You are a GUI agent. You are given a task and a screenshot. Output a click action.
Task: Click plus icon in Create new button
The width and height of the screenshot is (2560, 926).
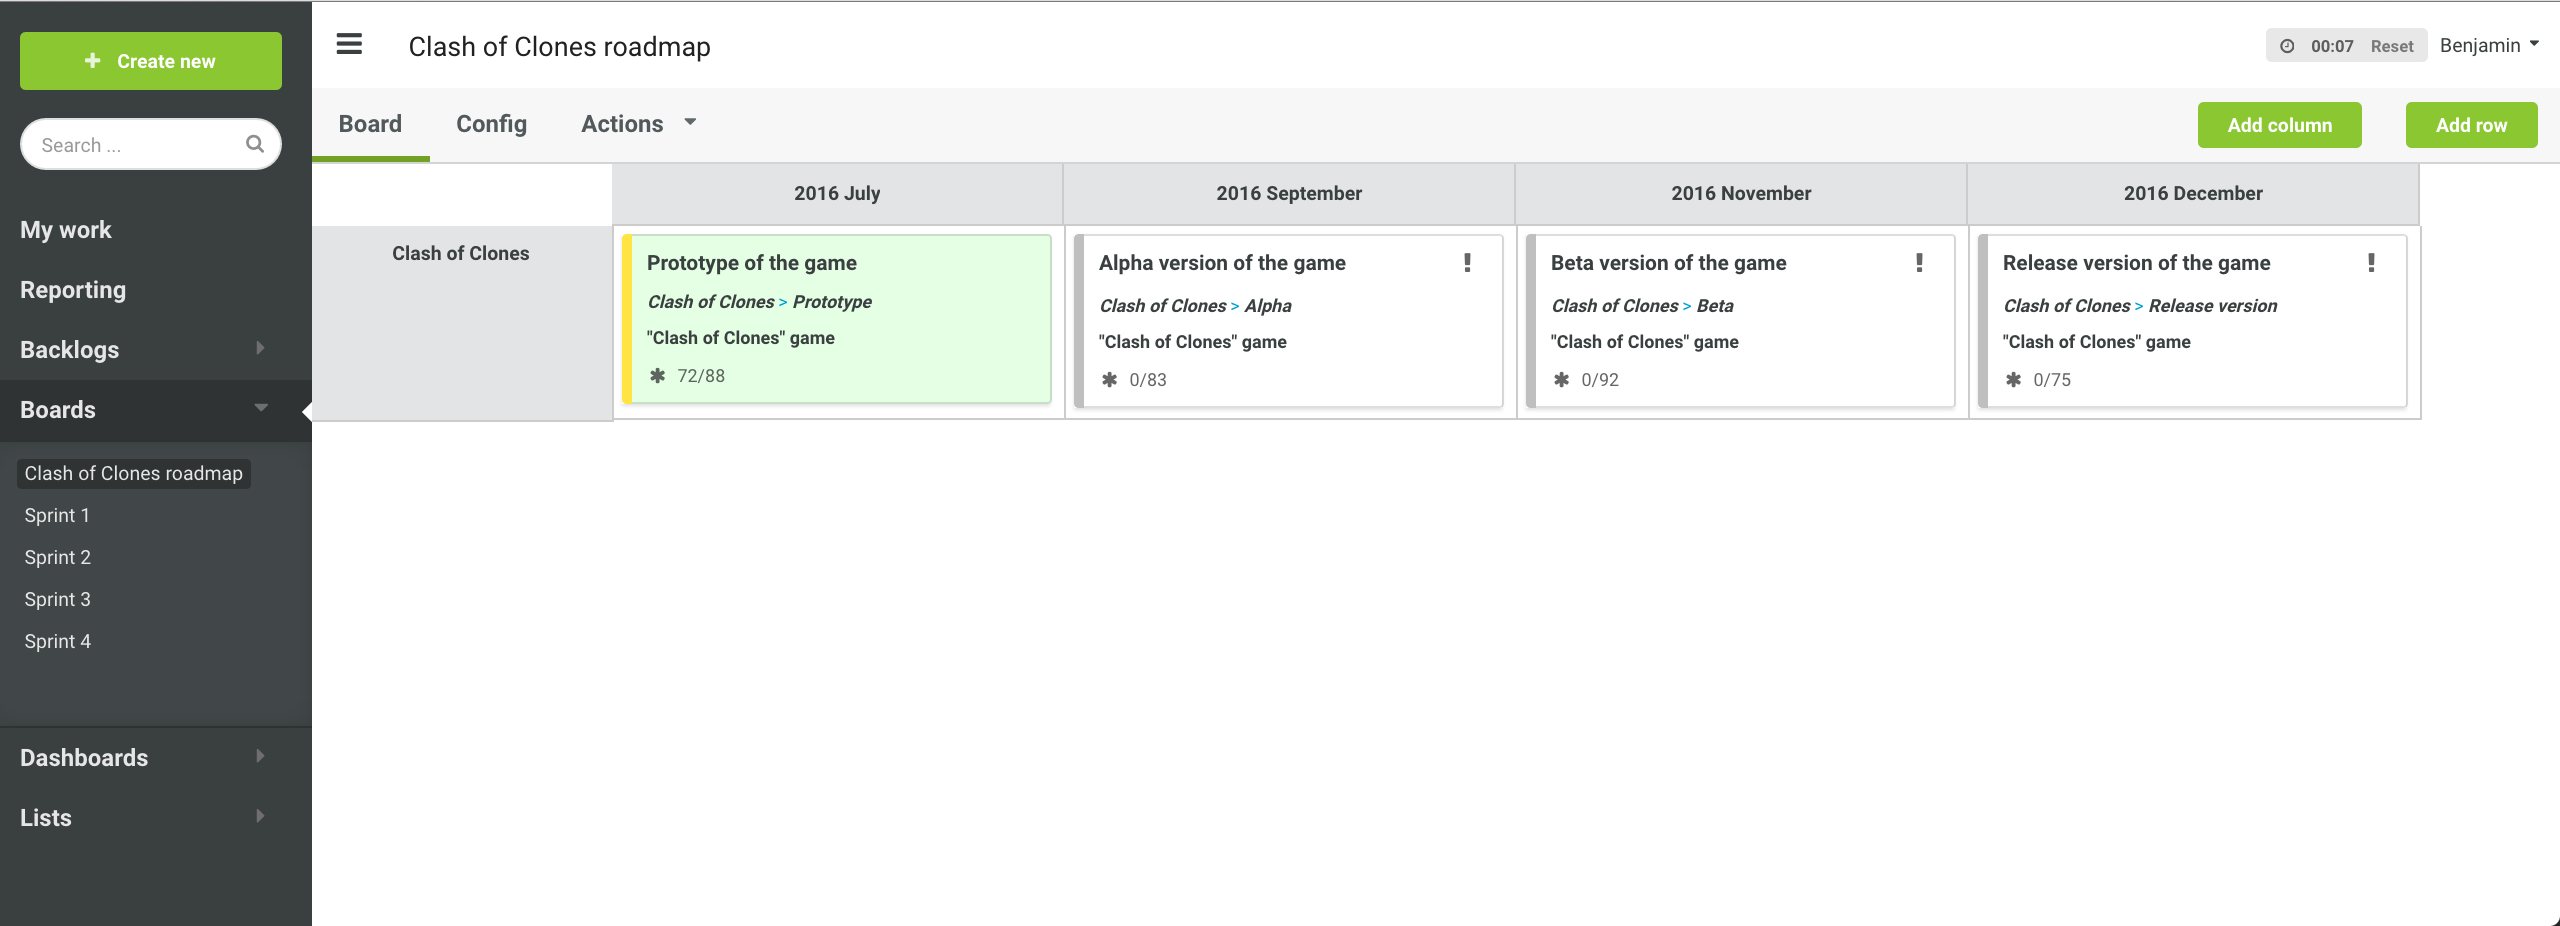pyautogui.click(x=93, y=61)
